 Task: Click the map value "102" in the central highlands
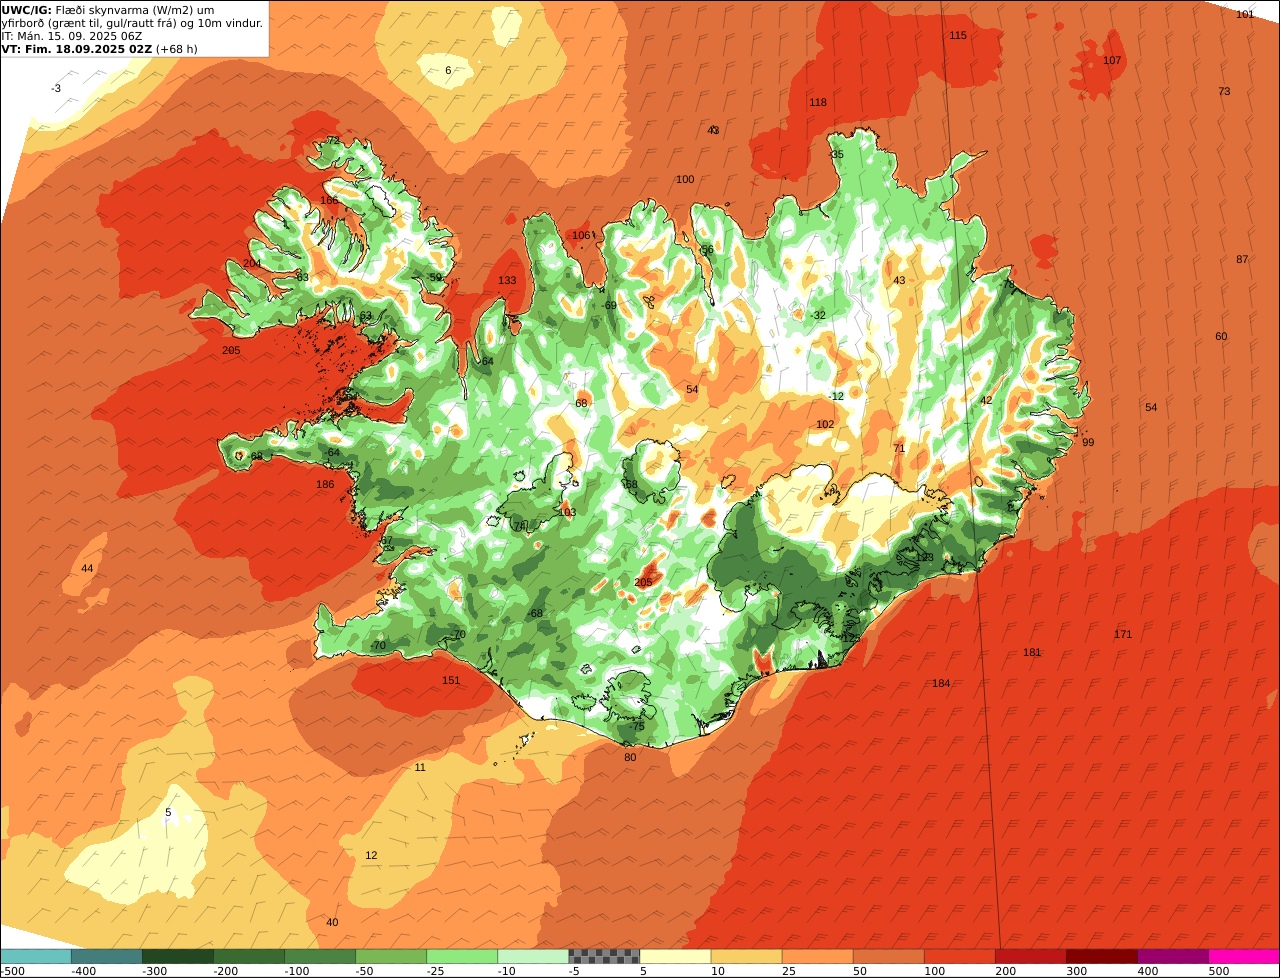click(825, 424)
